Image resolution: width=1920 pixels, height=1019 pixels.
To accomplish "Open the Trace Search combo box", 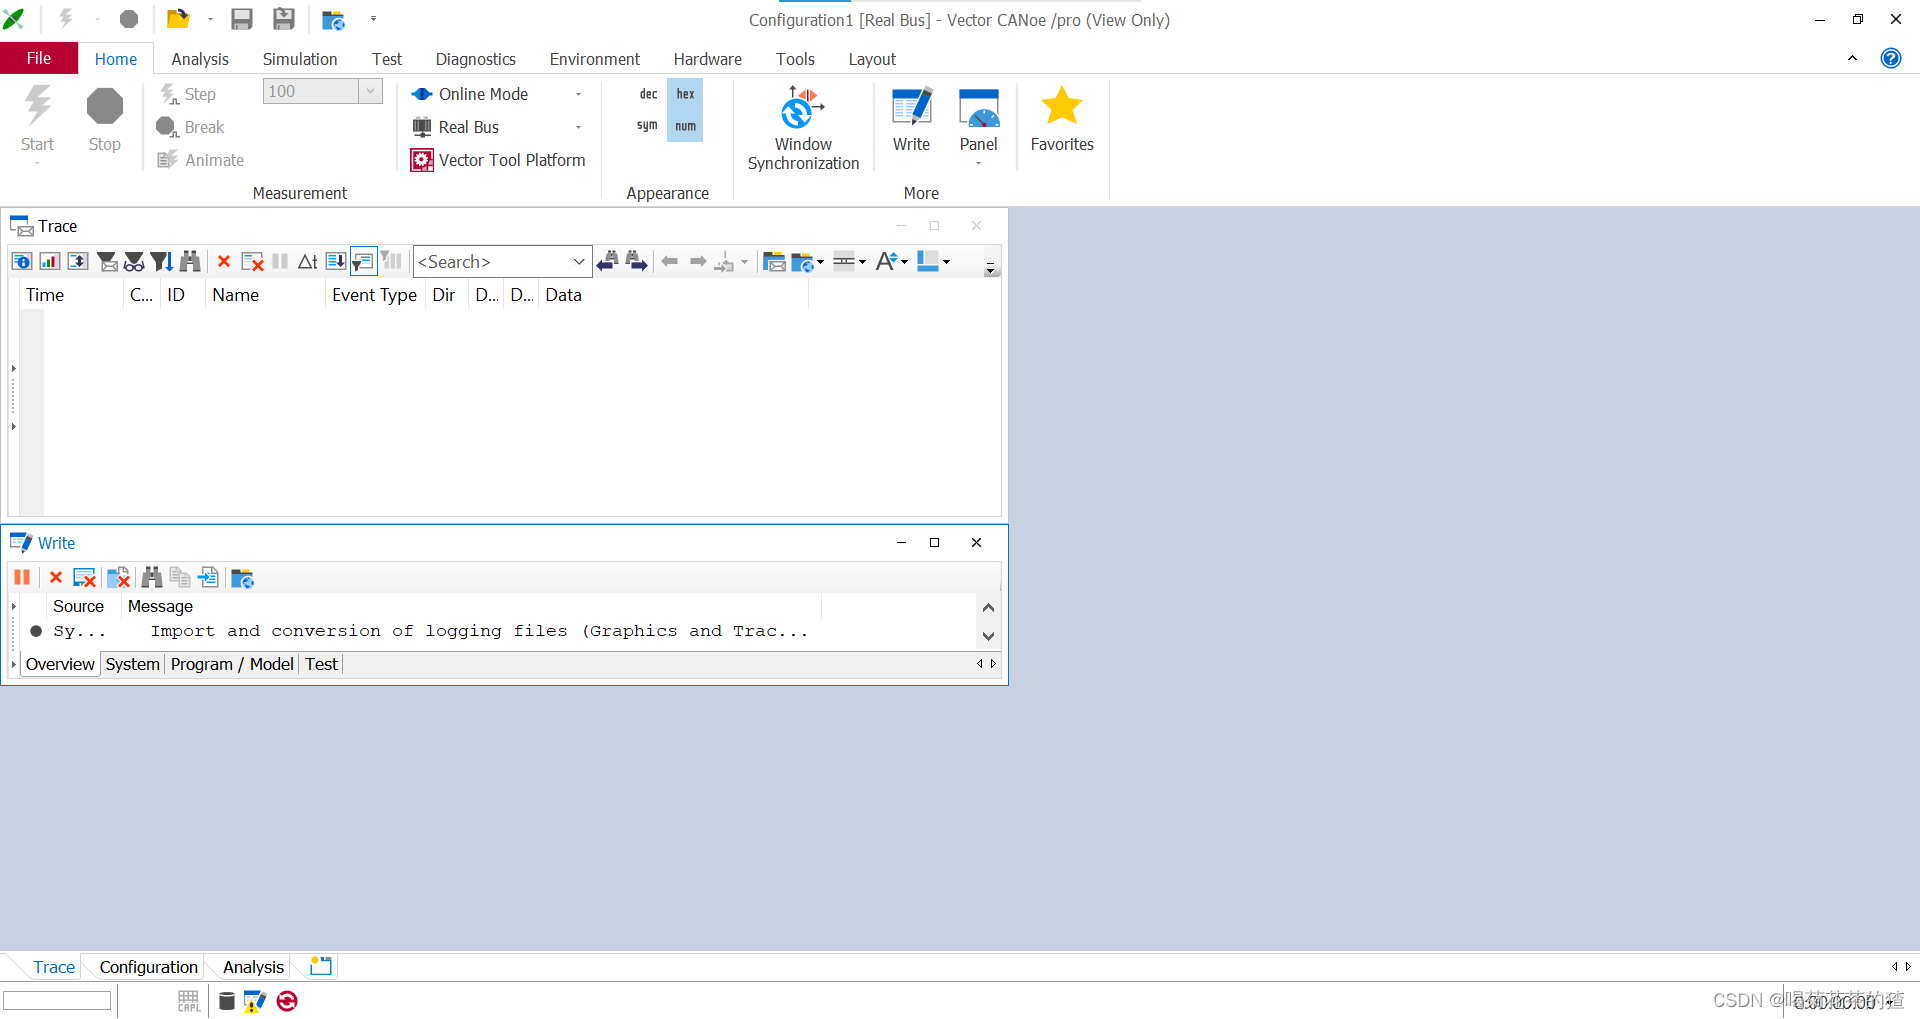I will click(502, 262).
